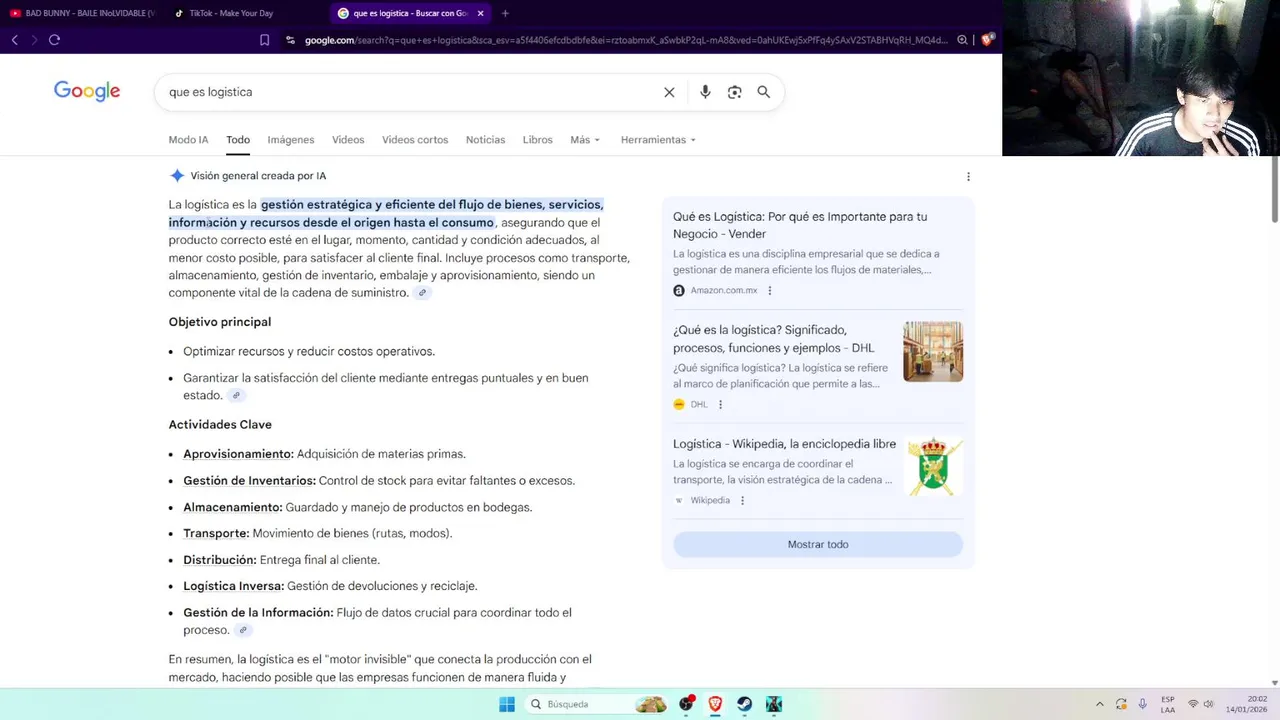Click source link icon after first paragraph
This screenshot has width=1280, height=720.
(x=422, y=293)
